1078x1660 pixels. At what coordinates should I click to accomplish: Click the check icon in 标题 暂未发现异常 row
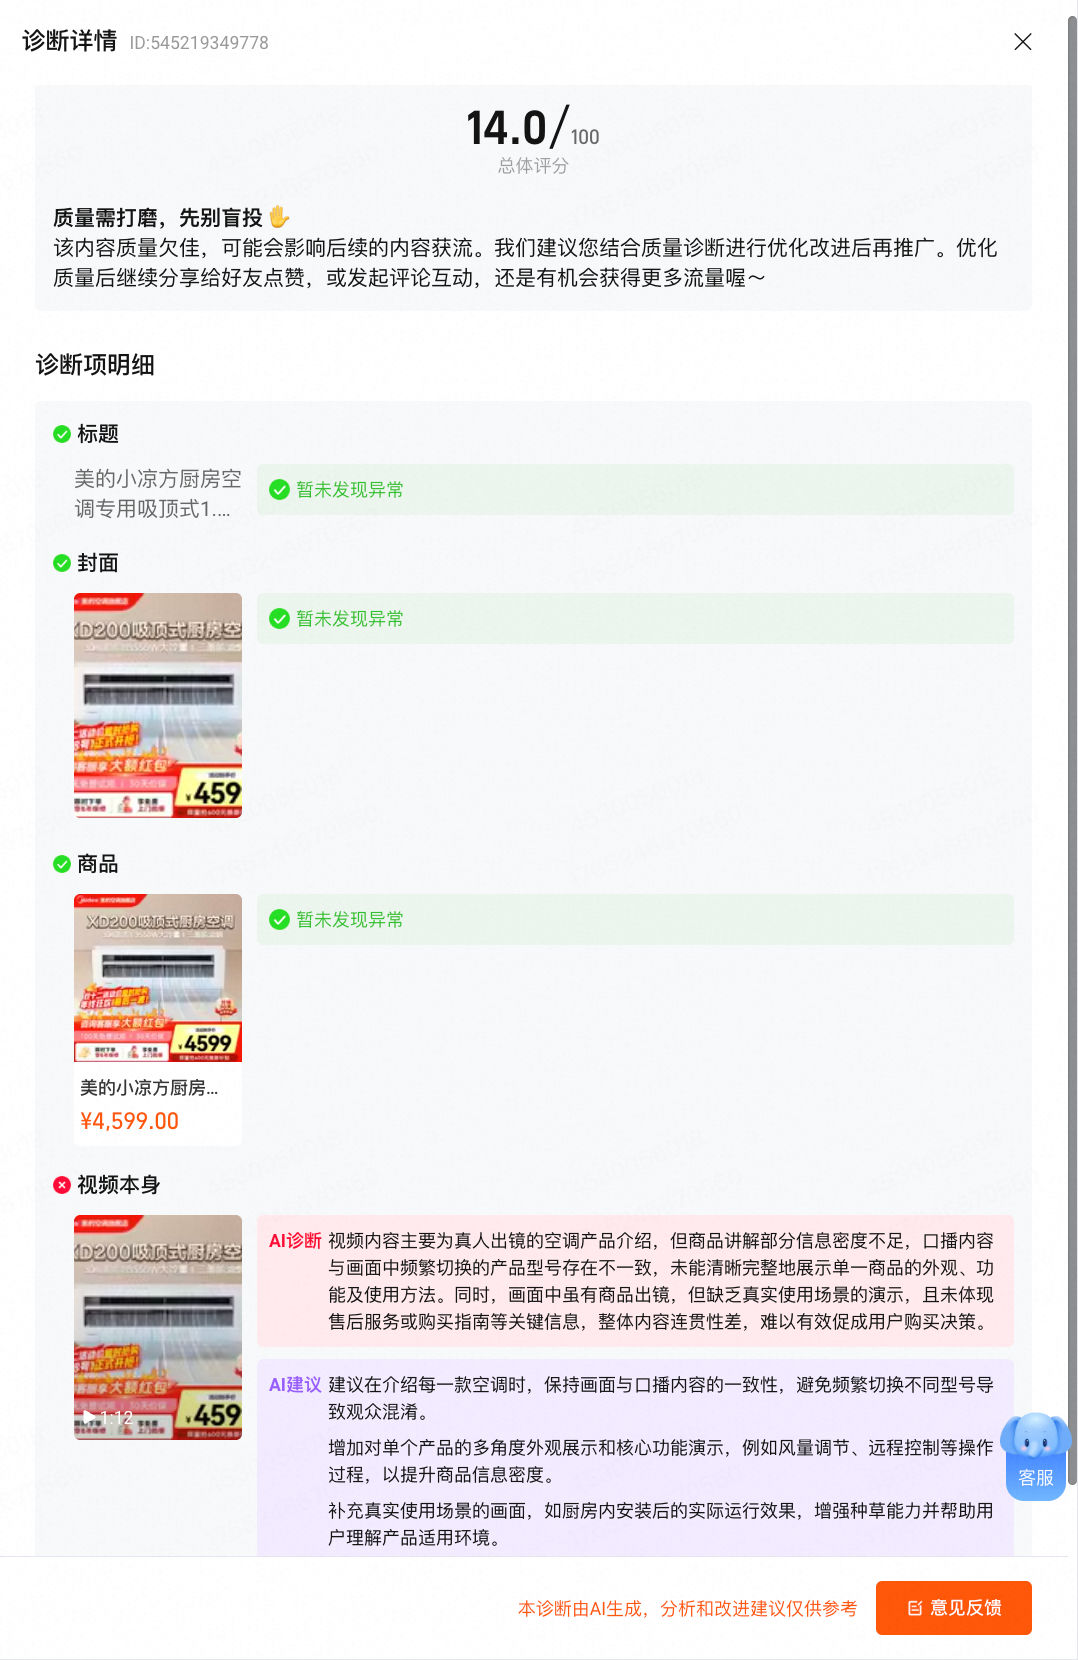coord(279,490)
